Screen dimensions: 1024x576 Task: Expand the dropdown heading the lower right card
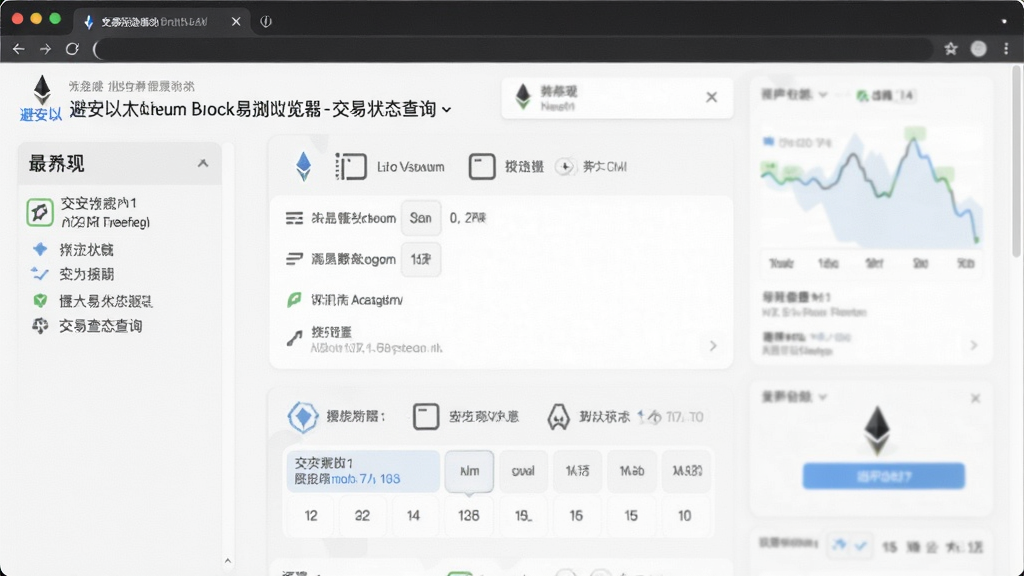(823, 397)
